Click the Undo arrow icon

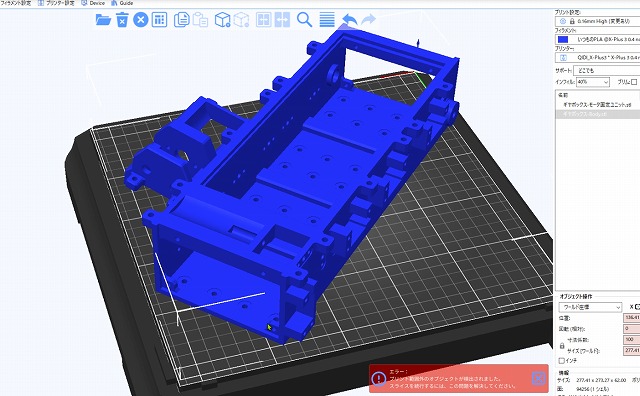point(349,20)
